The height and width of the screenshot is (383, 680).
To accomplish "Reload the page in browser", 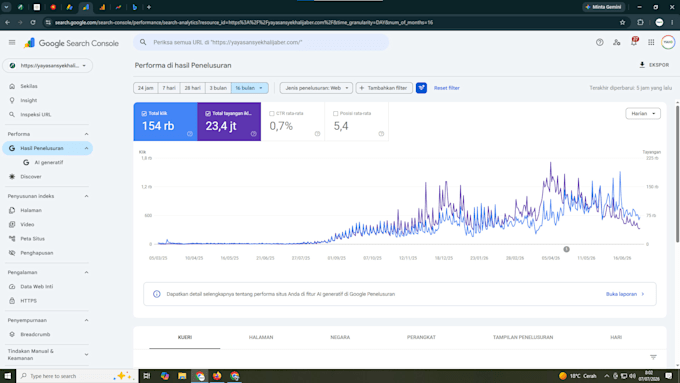I will pos(33,23).
